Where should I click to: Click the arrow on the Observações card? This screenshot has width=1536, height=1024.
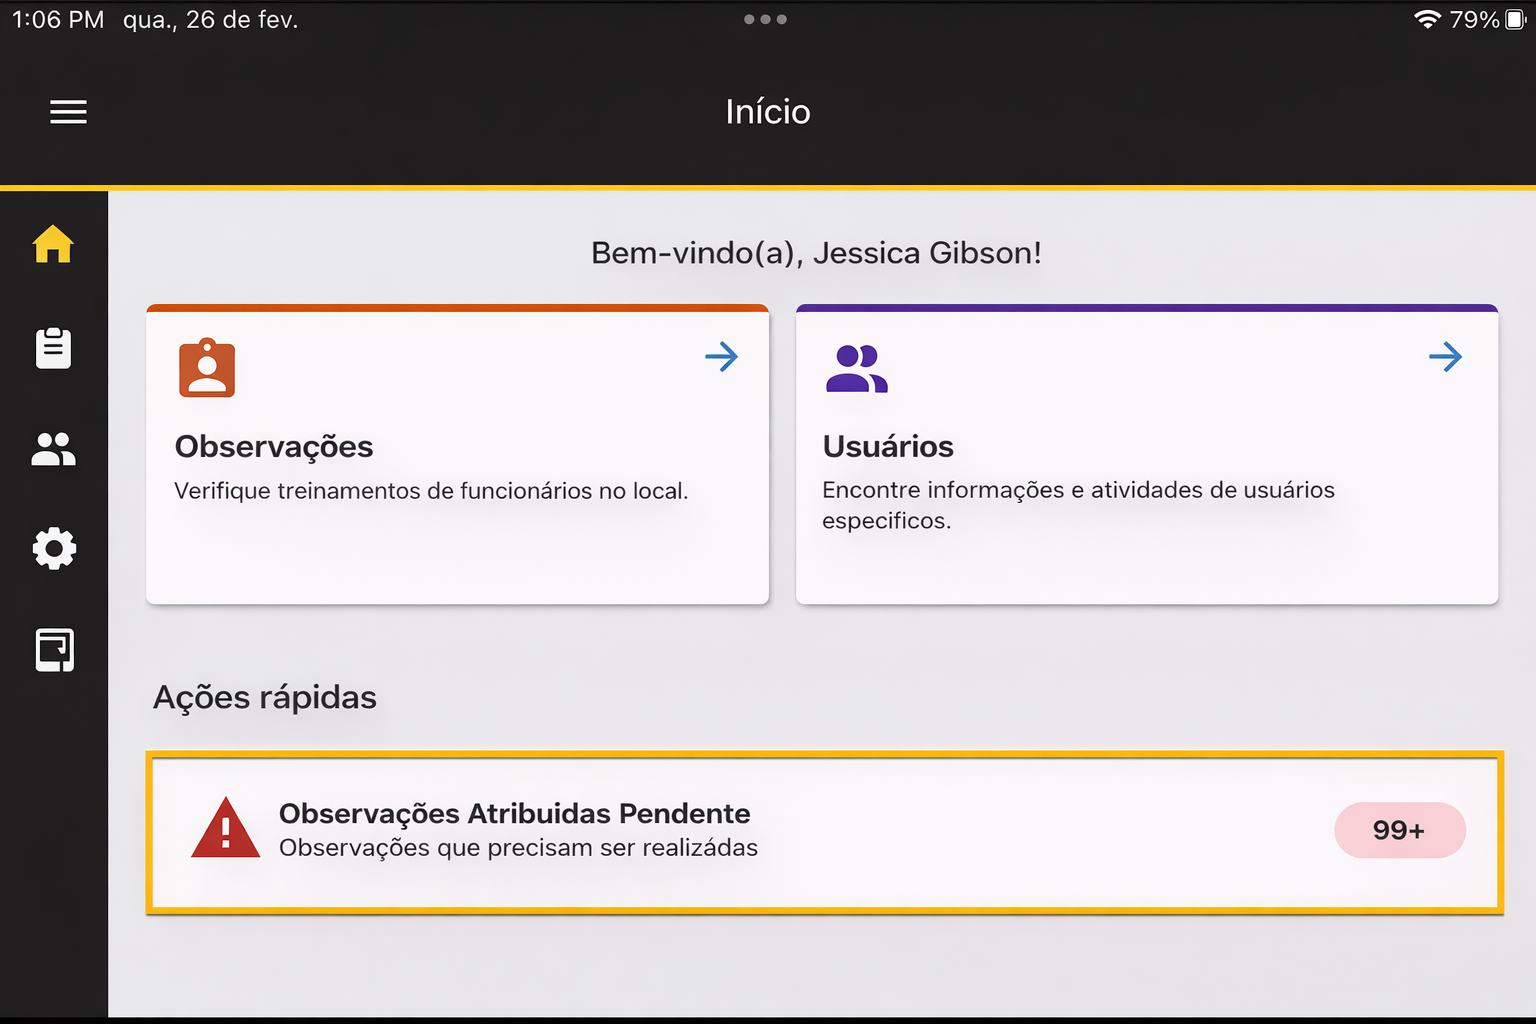point(721,357)
